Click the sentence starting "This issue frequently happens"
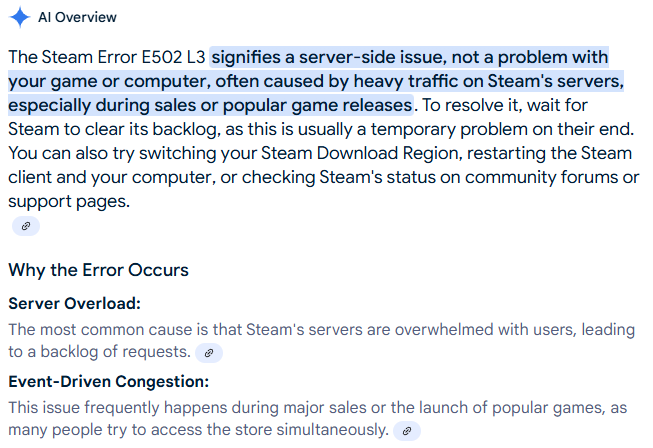653x448 pixels. click(x=317, y=418)
